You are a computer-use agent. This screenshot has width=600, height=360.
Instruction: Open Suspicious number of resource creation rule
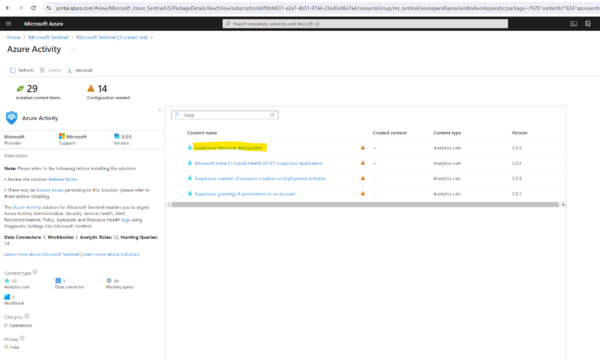[x=260, y=178]
